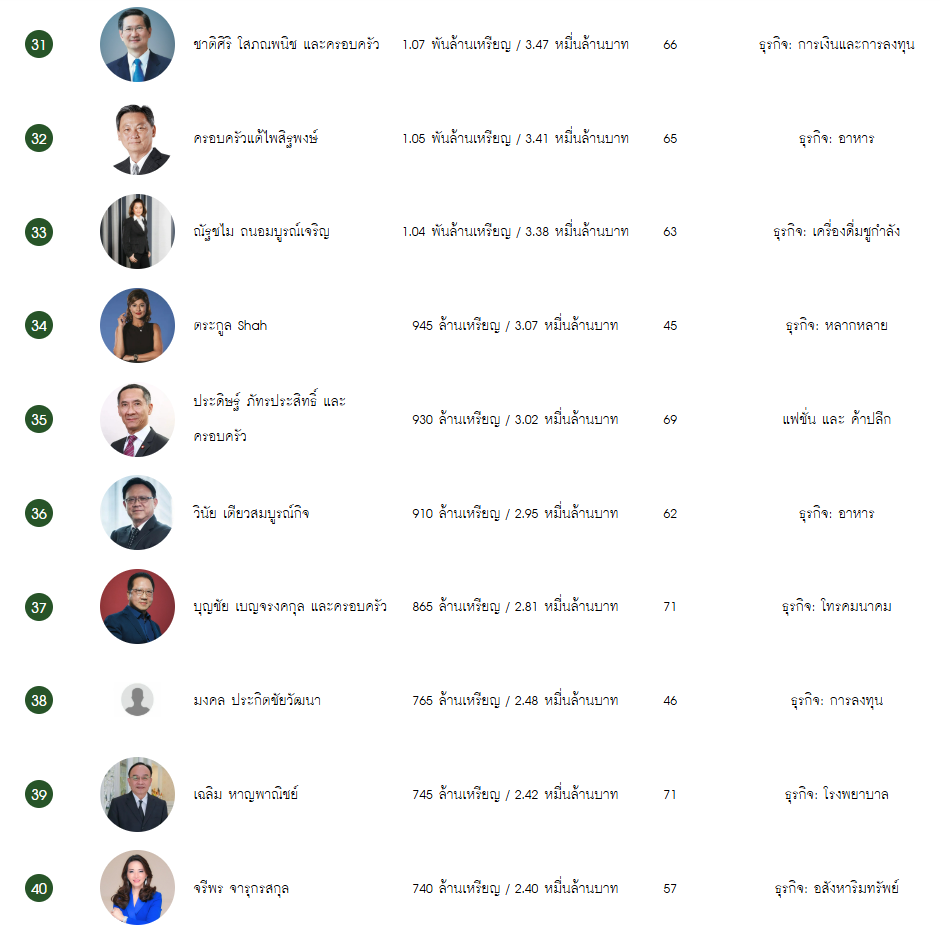The image size is (940, 948).
Task: Click the rank 36 badge icon
Action: pos(39,513)
